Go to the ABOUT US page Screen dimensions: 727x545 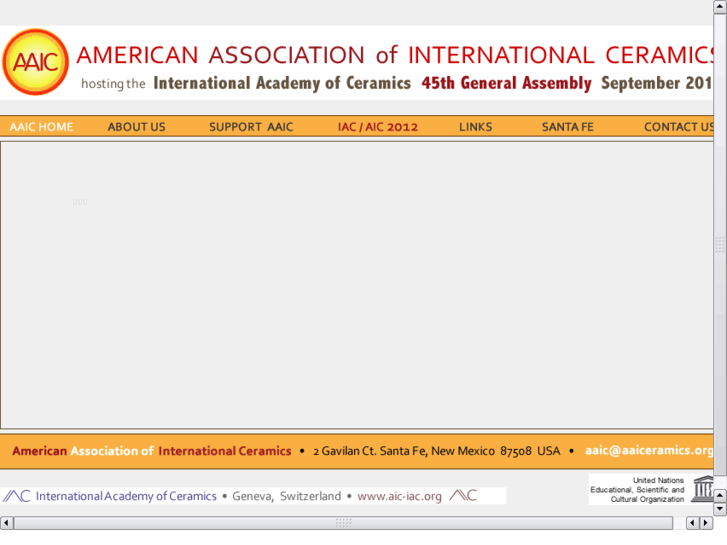click(x=136, y=127)
